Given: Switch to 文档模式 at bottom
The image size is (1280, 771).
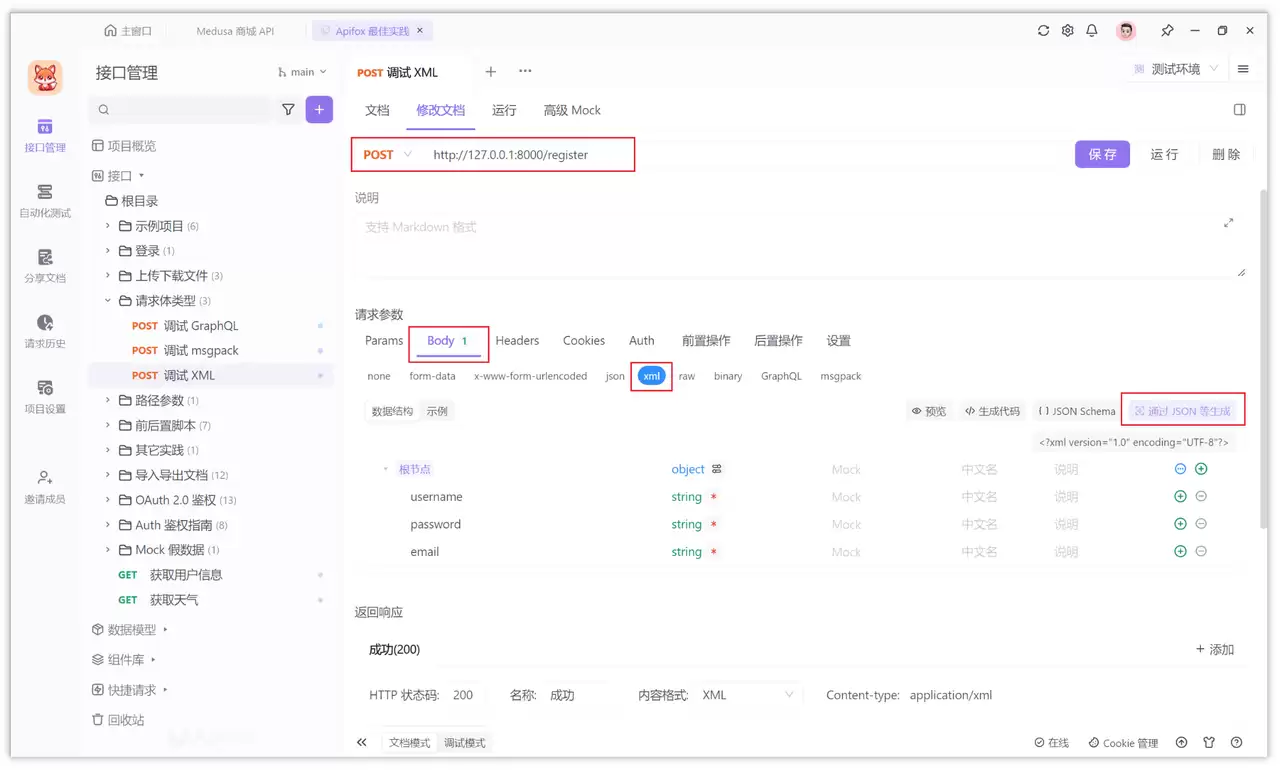Looking at the screenshot, I should 409,743.
